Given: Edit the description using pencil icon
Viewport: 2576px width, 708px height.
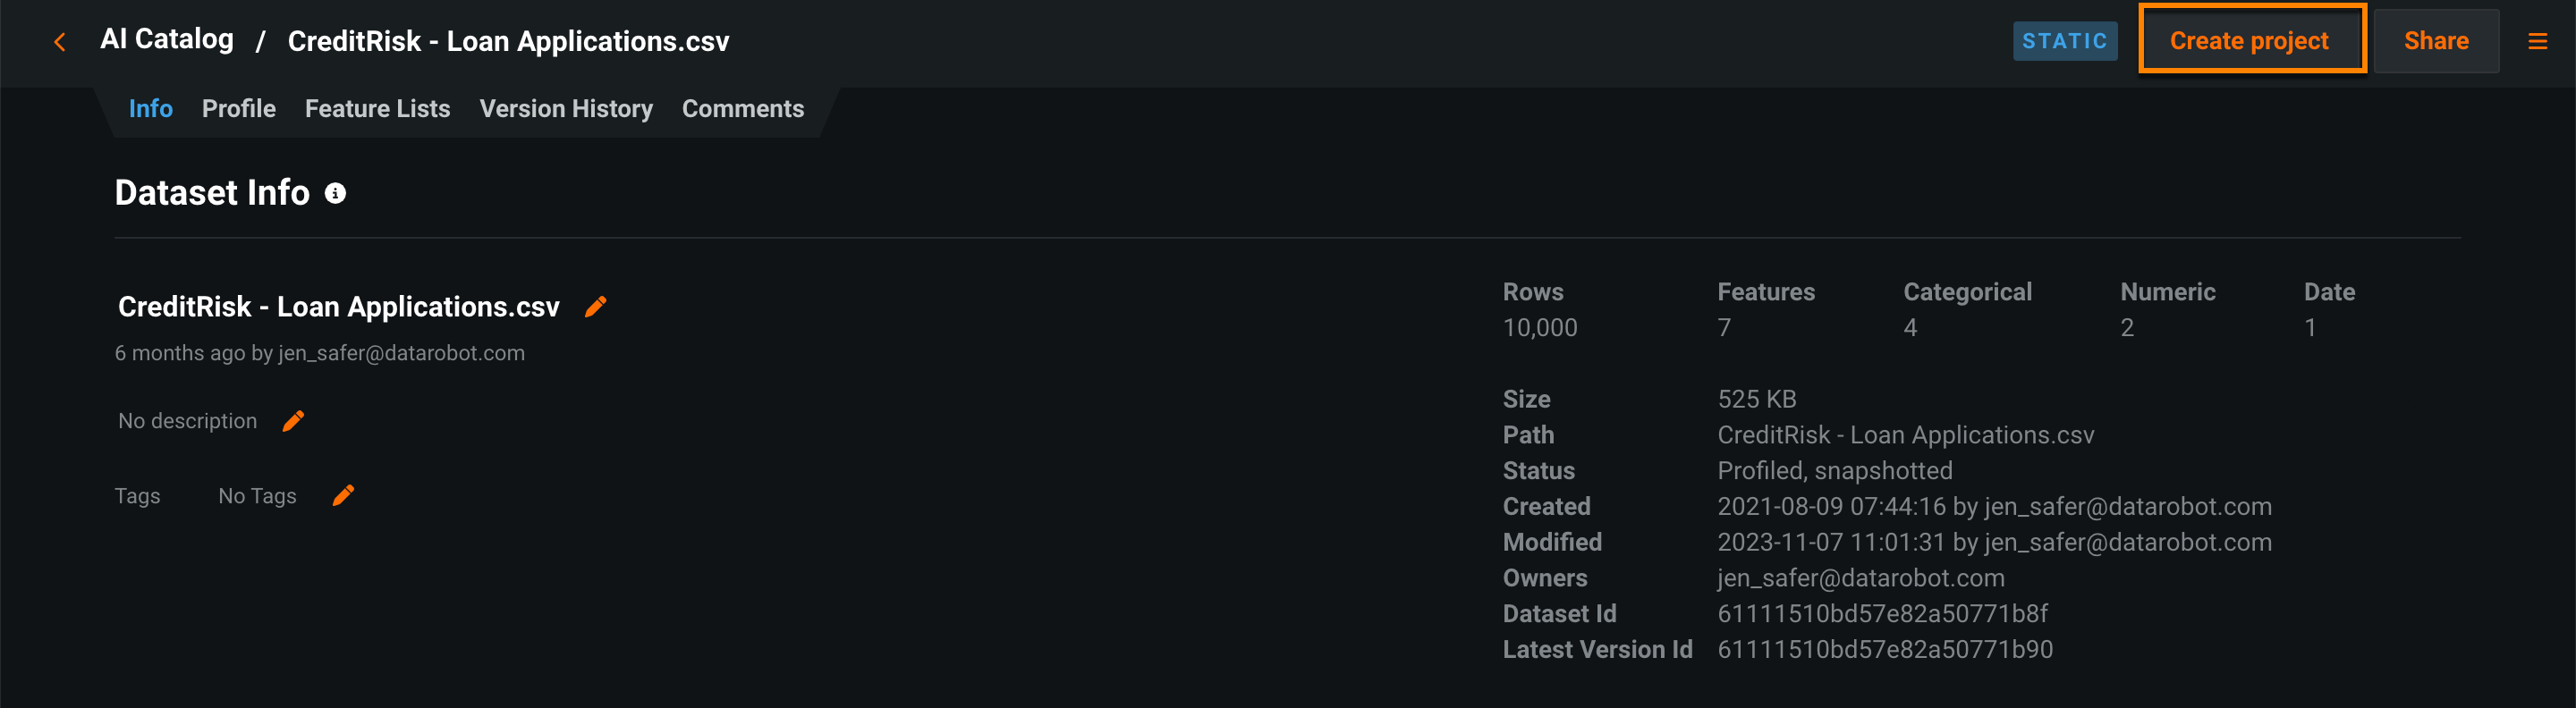Looking at the screenshot, I should (293, 421).
